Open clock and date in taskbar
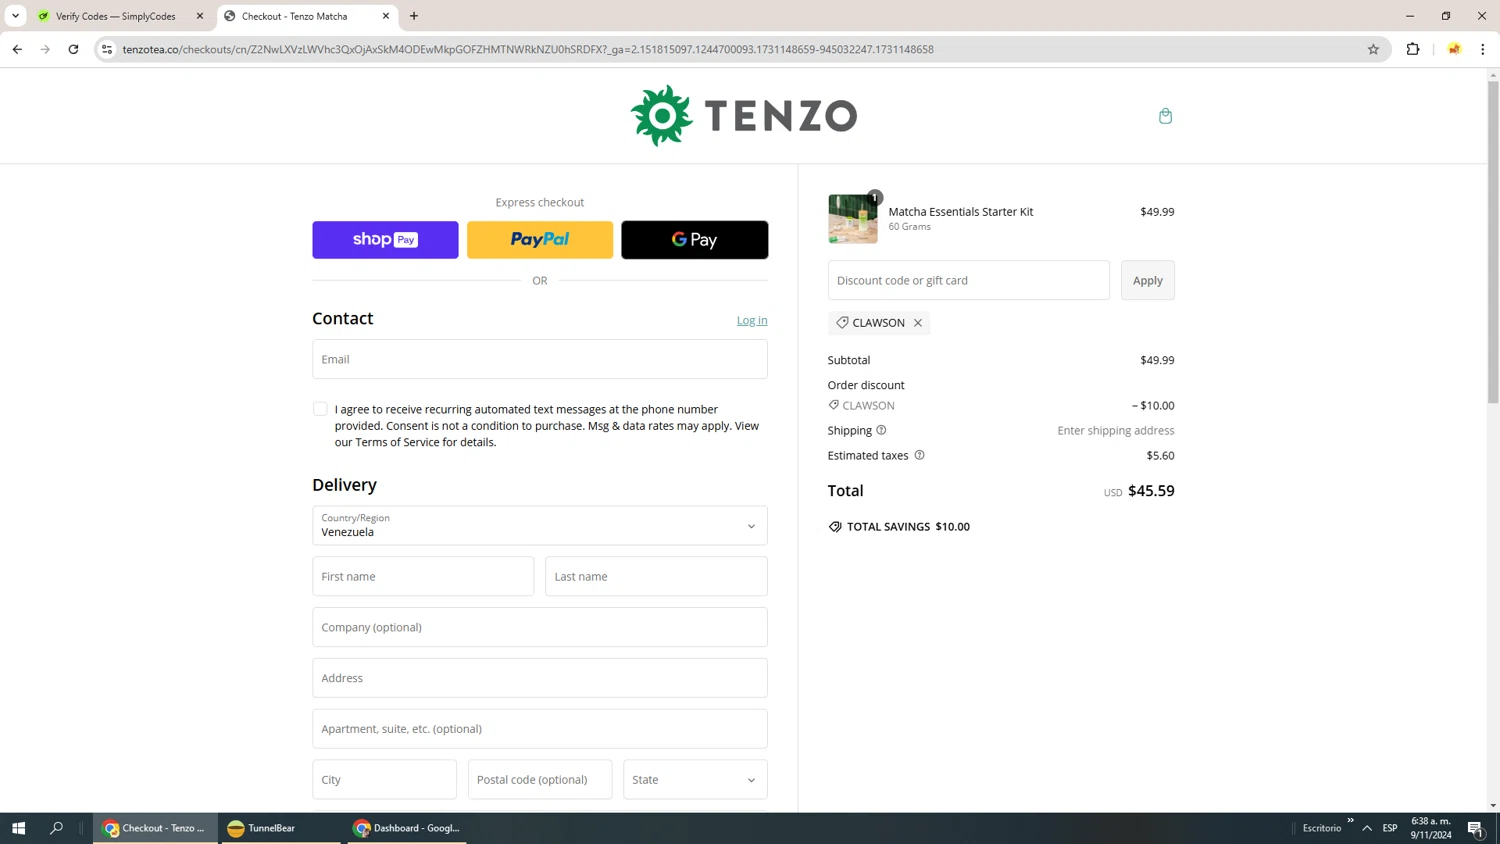The image size is (1500, 844). pos(1431,828)
